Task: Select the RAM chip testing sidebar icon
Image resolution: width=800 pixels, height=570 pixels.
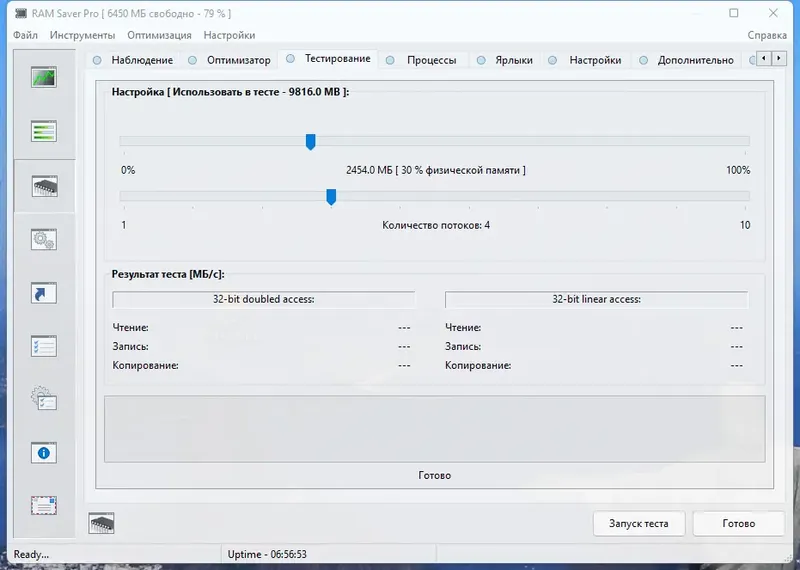Action: (44, 186)
